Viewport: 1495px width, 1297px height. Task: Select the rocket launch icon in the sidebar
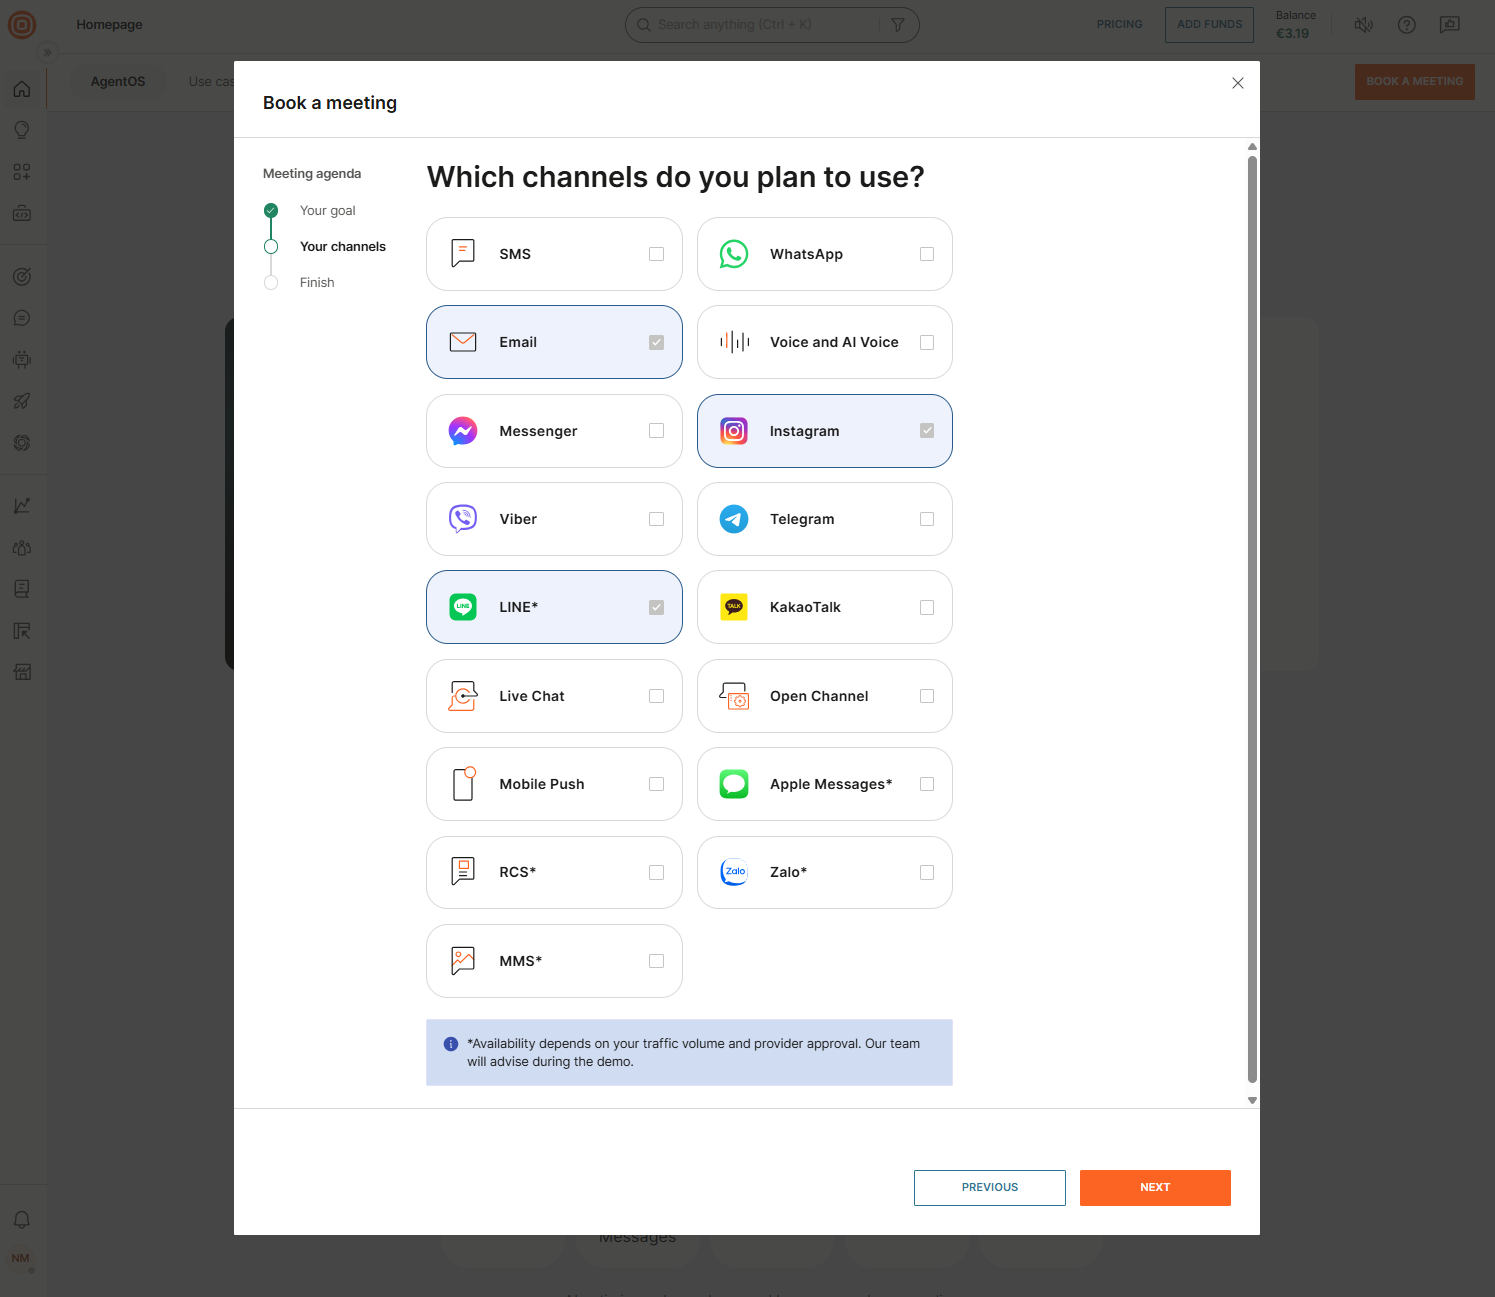pyautogui.click(x=22, y=401)
